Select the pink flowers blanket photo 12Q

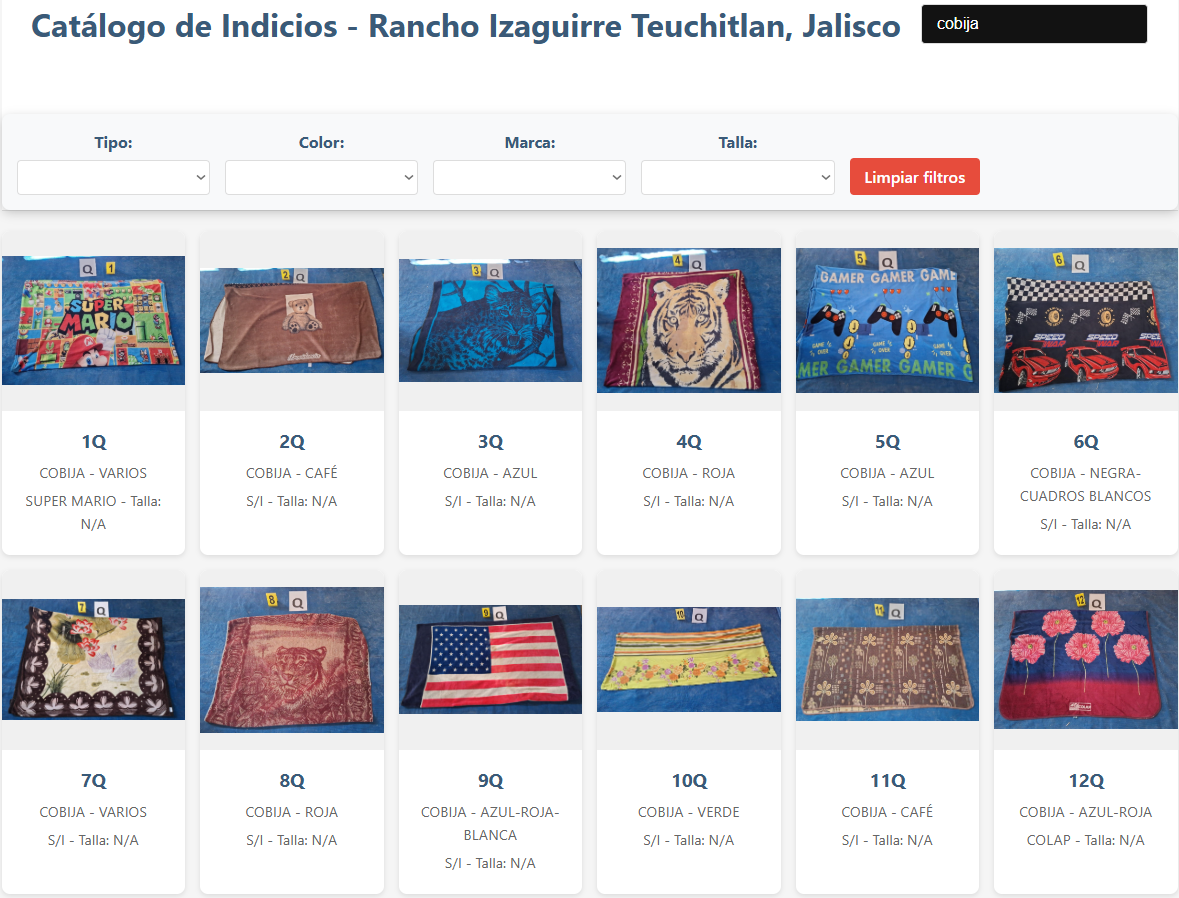1086,660
